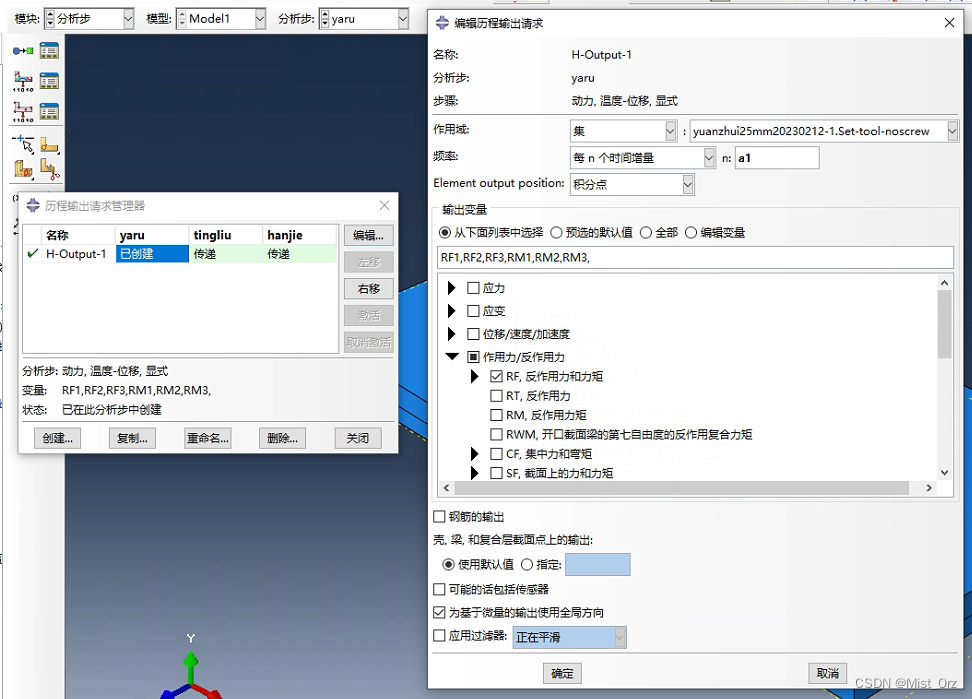Click the Create Field Output icon

[x=23, y=81]
